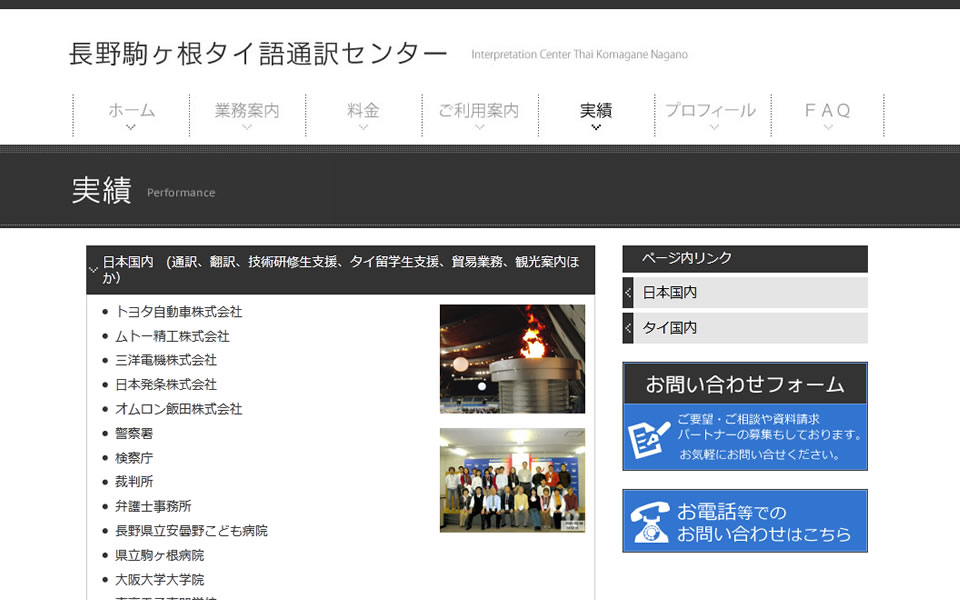Click the list item 三洋電機株式会社

pos(166,360)
